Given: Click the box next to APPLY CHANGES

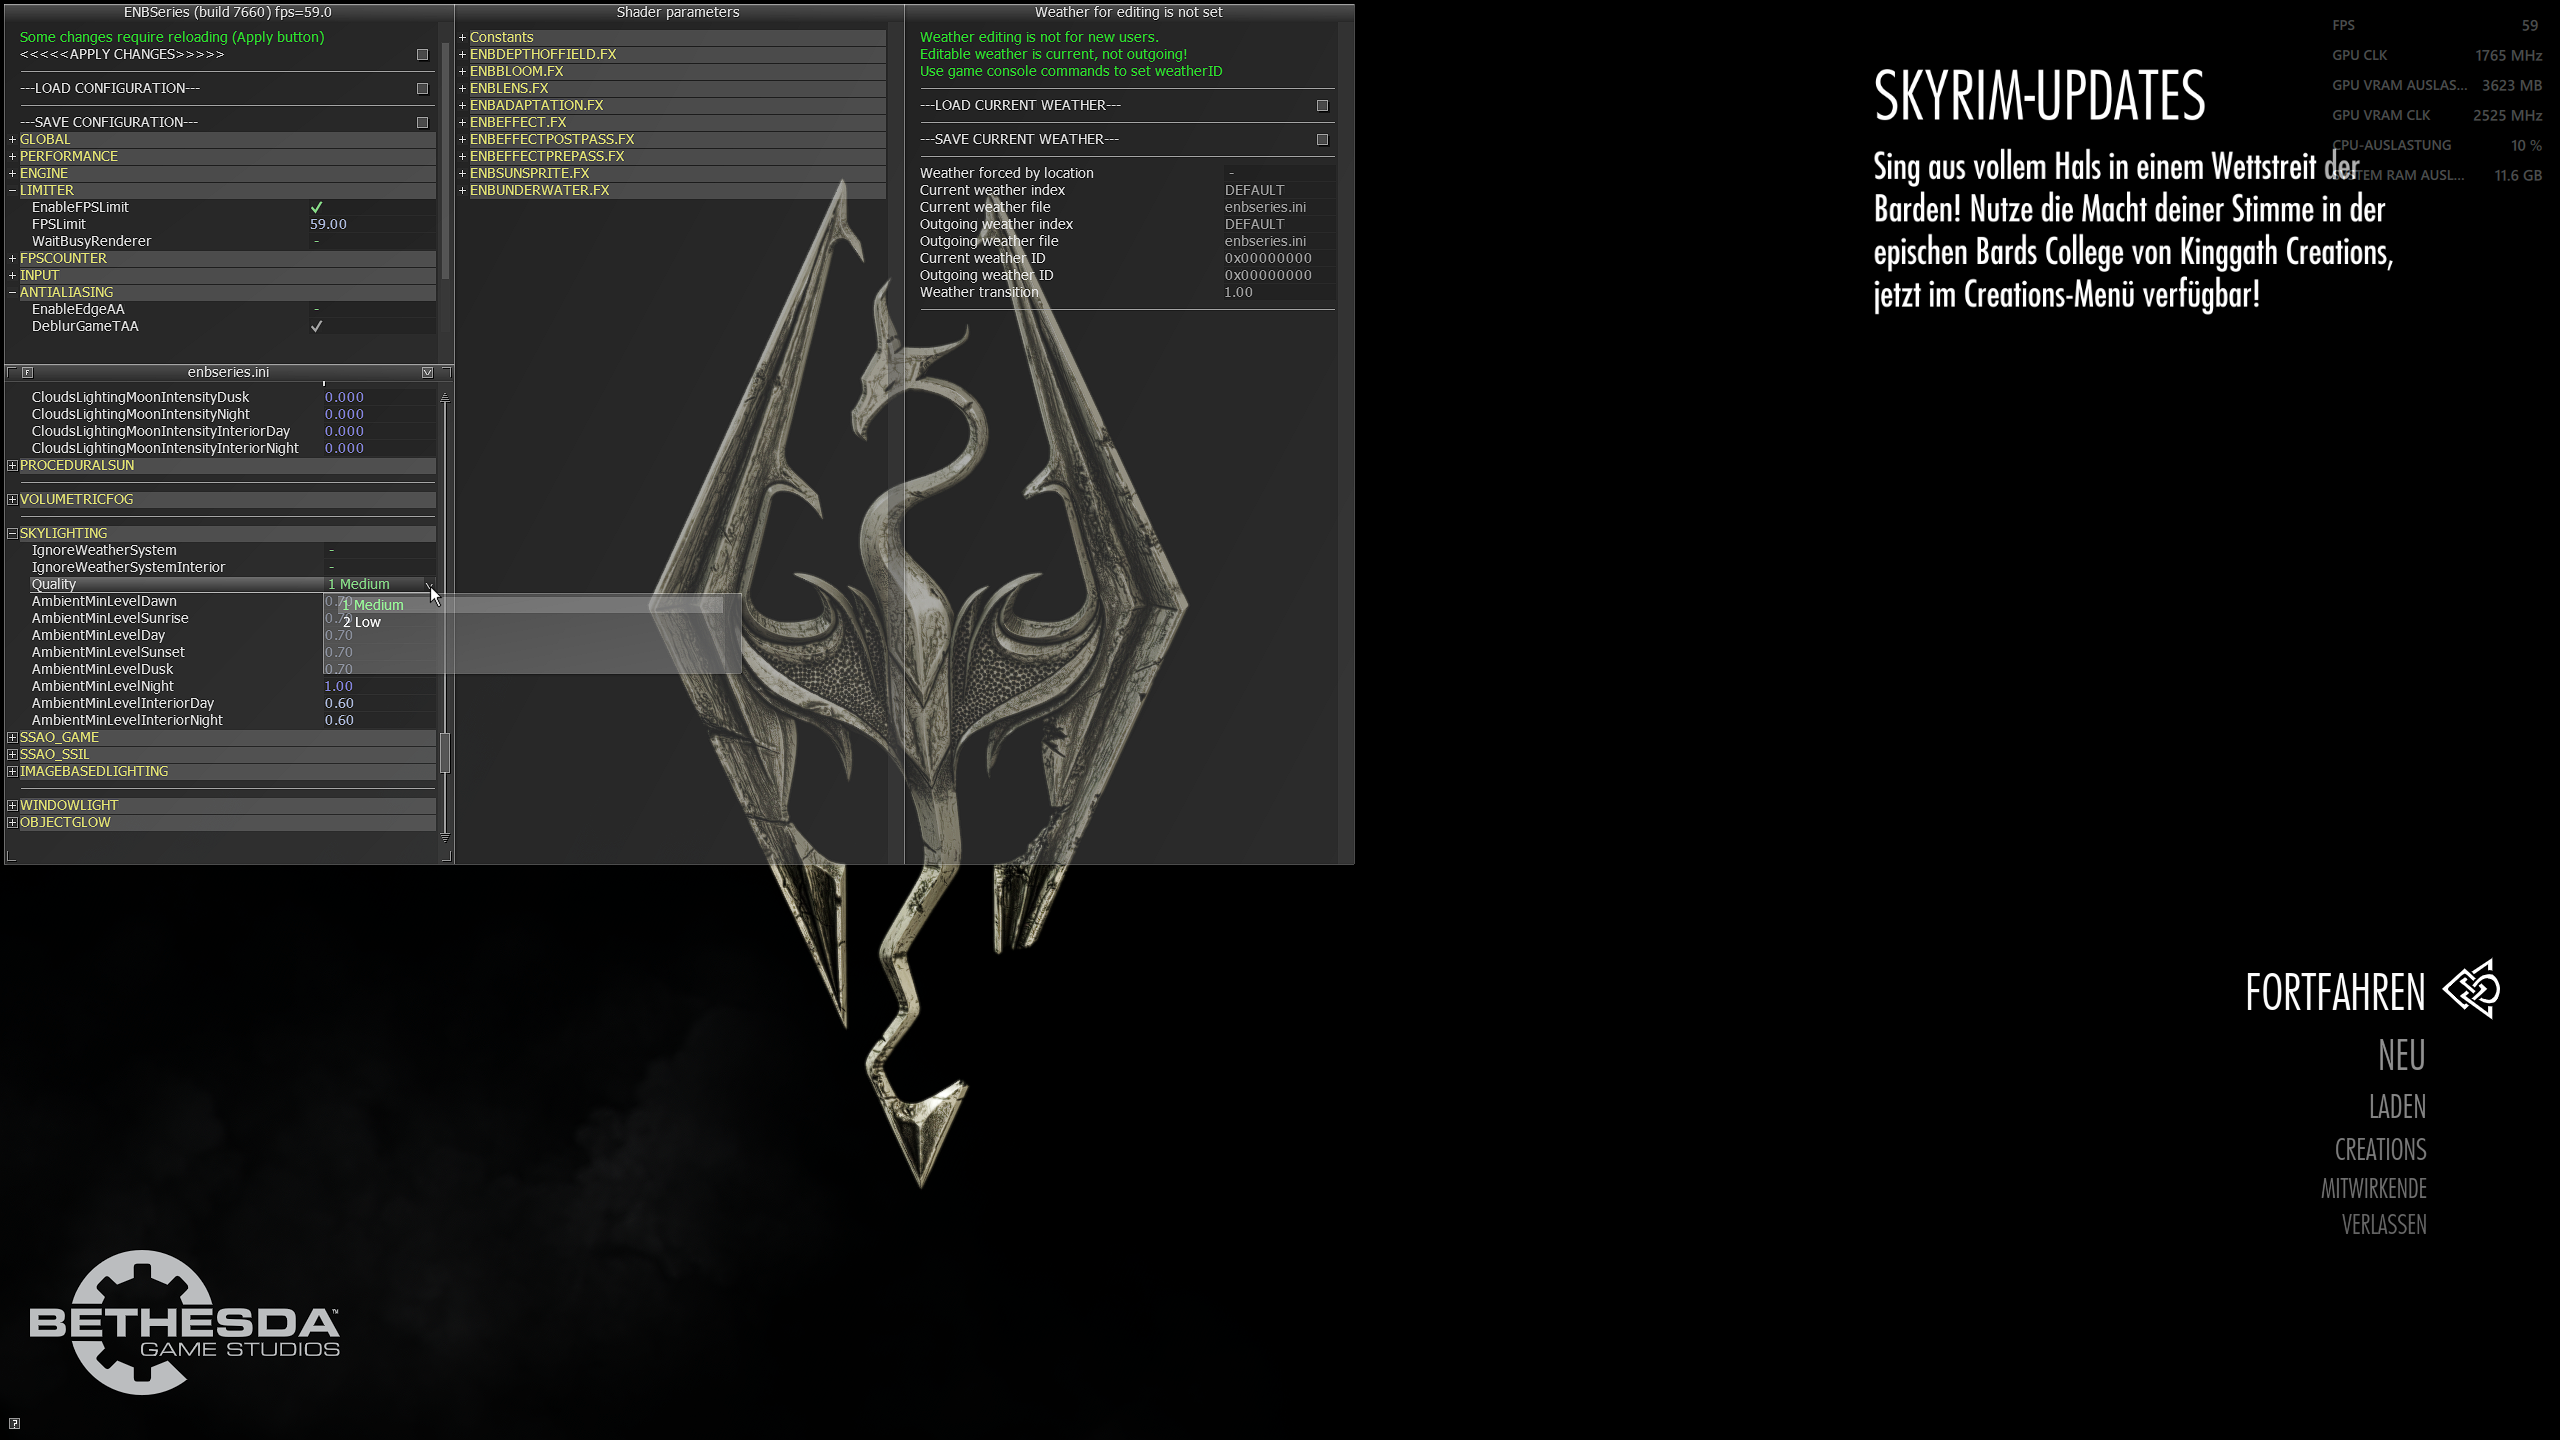Looking at the screenshot, I should pyautogui.click(x=422, y=55).
